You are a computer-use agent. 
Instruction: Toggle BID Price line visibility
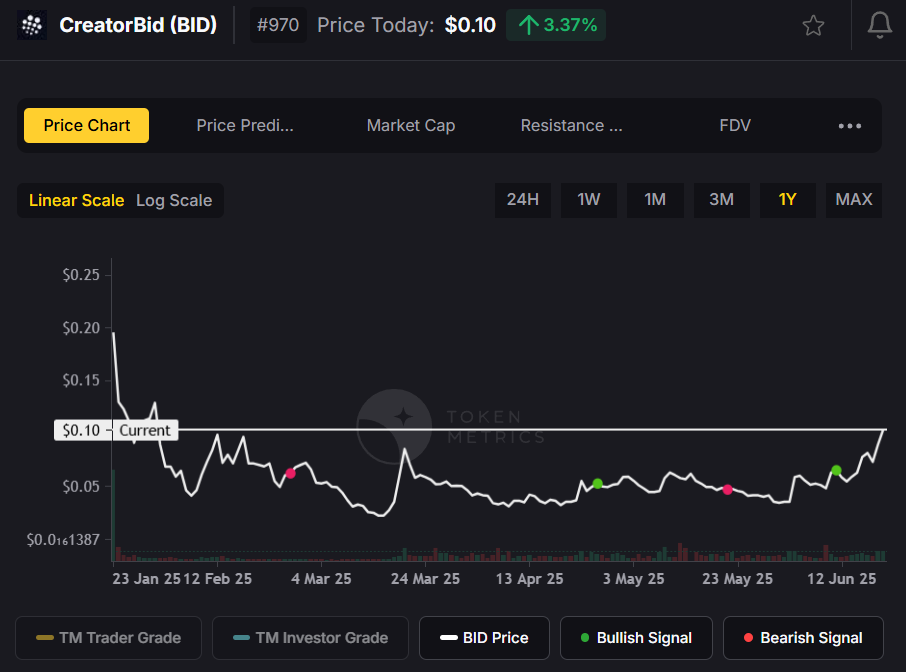pyautogui.click(x=484, y=638)
